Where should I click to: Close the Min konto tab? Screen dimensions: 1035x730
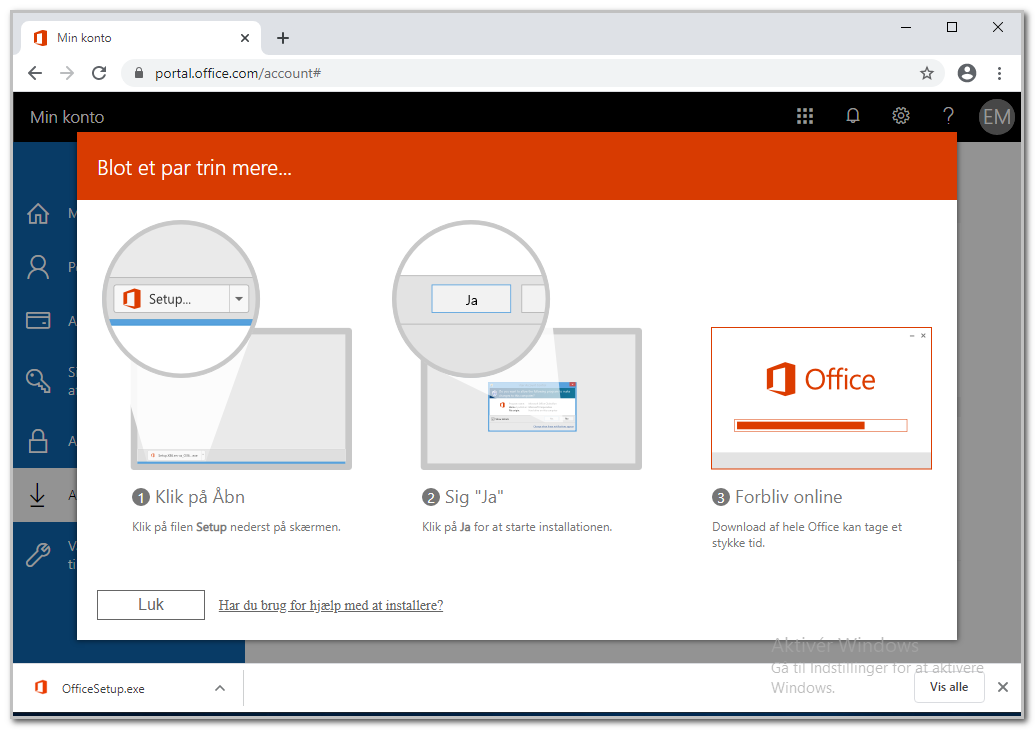tap(245, 38)
